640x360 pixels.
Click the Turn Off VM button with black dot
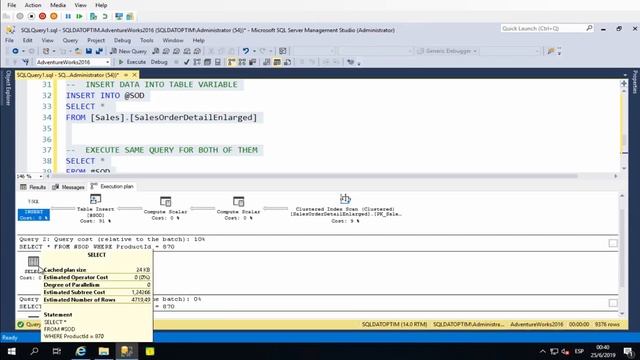point(31,16)
